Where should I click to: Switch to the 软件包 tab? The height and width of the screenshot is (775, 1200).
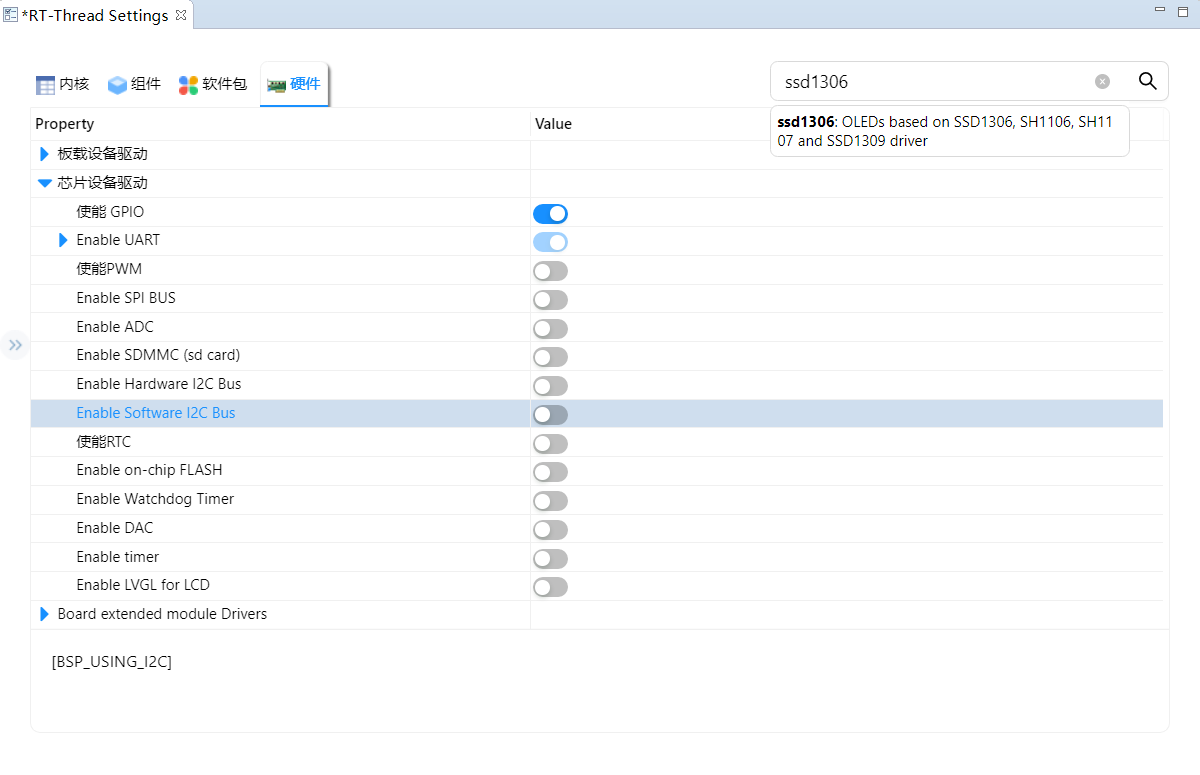pyautogui.click(x=213, y=85)
